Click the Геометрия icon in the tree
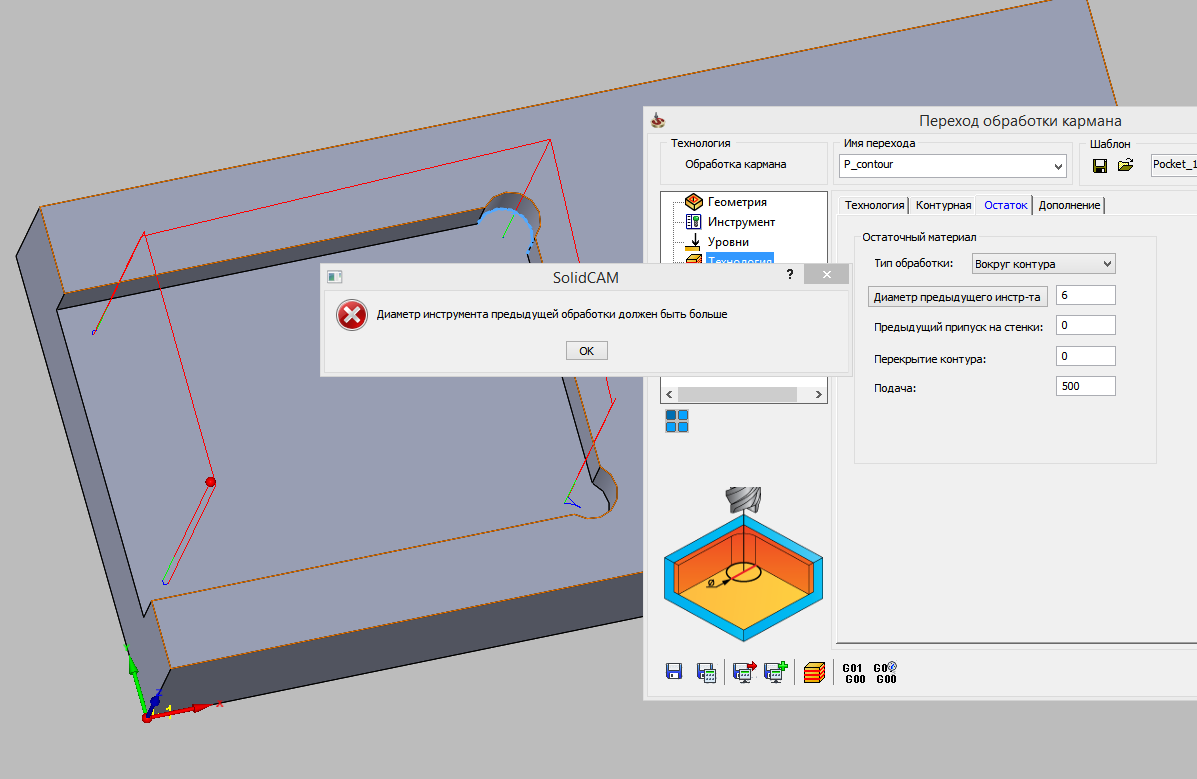The image size is (1197, 779). (x=693, y=202)
